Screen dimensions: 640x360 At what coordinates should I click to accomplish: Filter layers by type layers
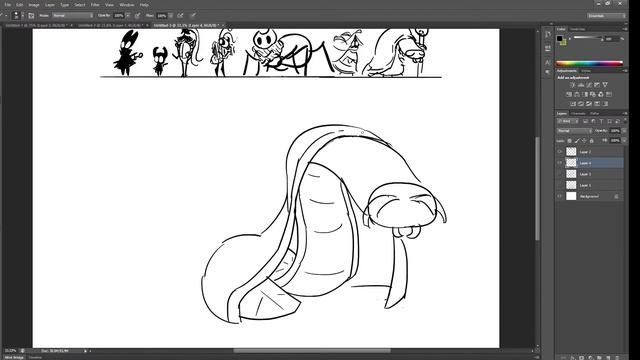click(x=601, y=121)
